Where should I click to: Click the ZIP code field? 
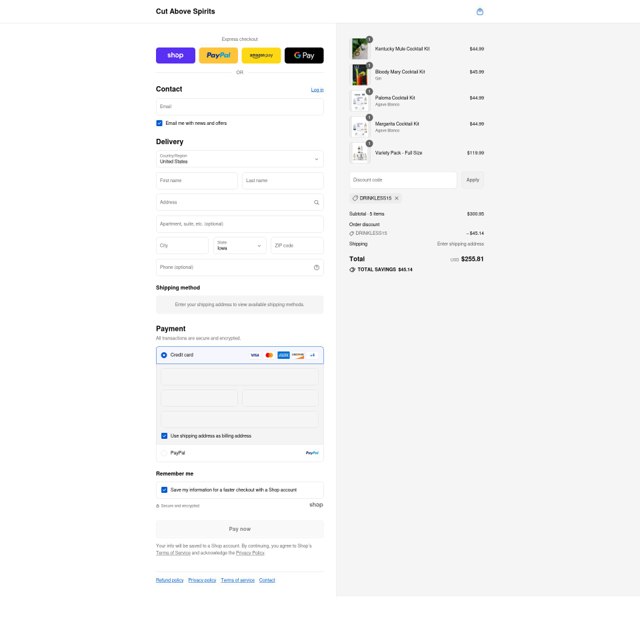click(297, 245)
